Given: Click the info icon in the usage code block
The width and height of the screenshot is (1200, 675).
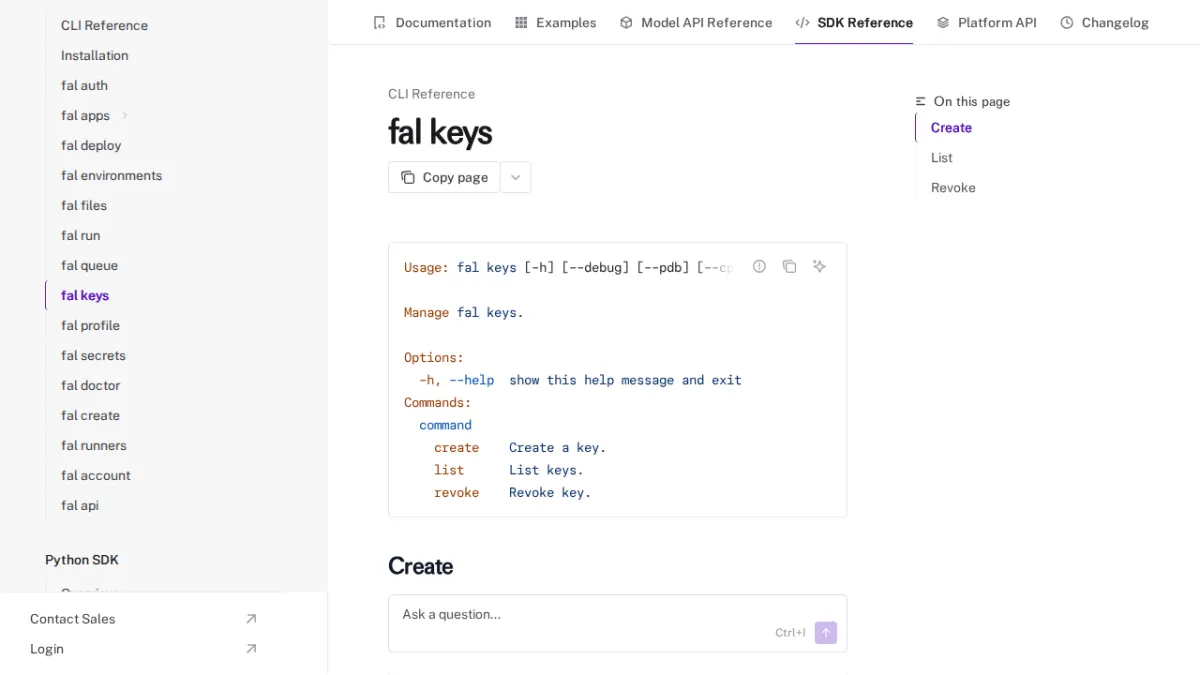Looking at the screenshot, I should coord(760,266).
